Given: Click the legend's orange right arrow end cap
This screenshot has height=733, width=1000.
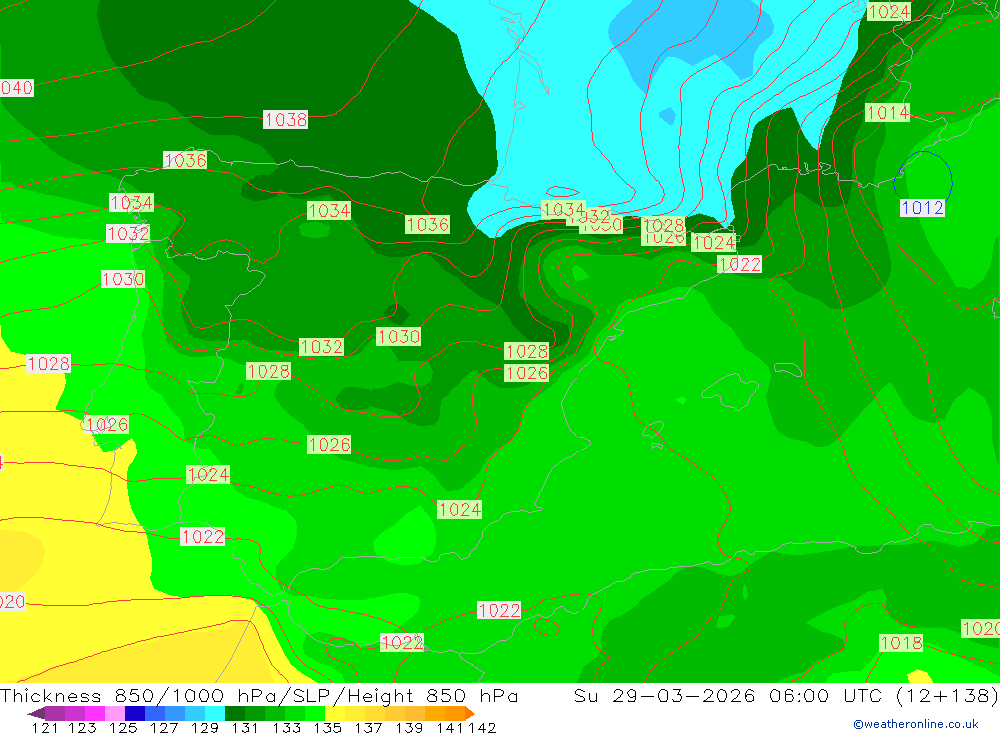Looking at the screenshot, I should coord(470,713).
